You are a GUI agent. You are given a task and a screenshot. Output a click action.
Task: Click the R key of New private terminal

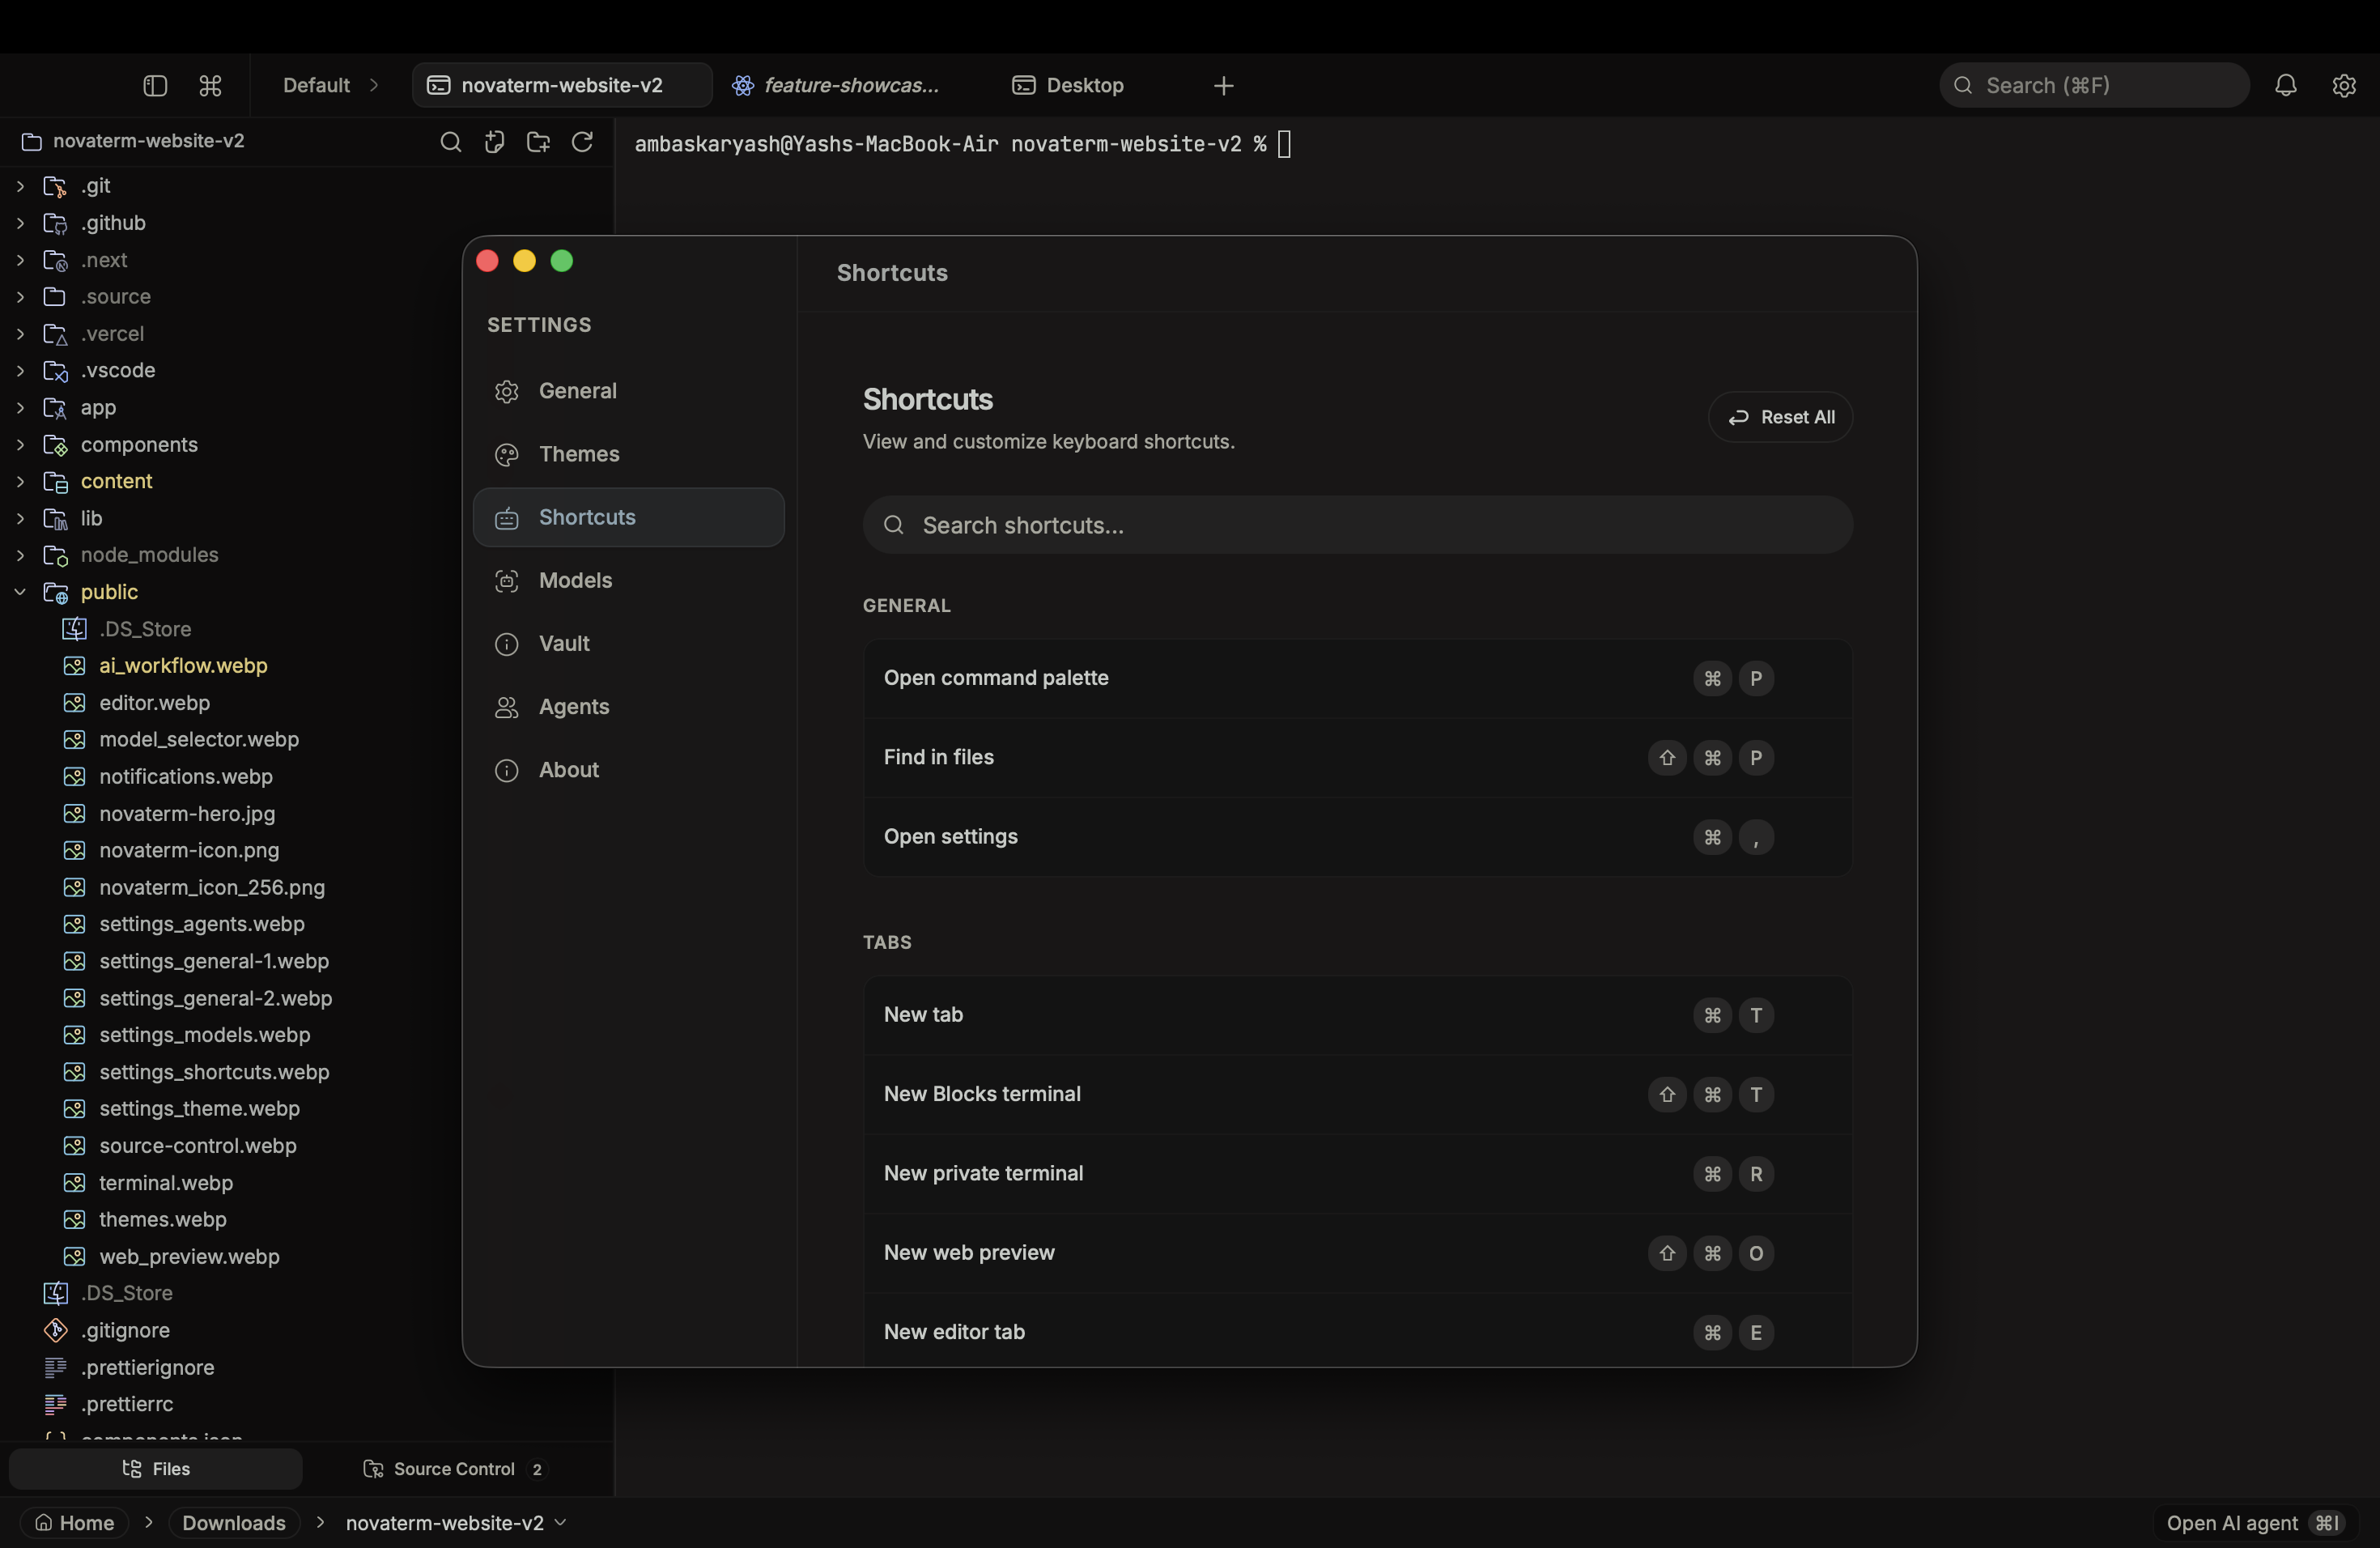(1756, 1174)
